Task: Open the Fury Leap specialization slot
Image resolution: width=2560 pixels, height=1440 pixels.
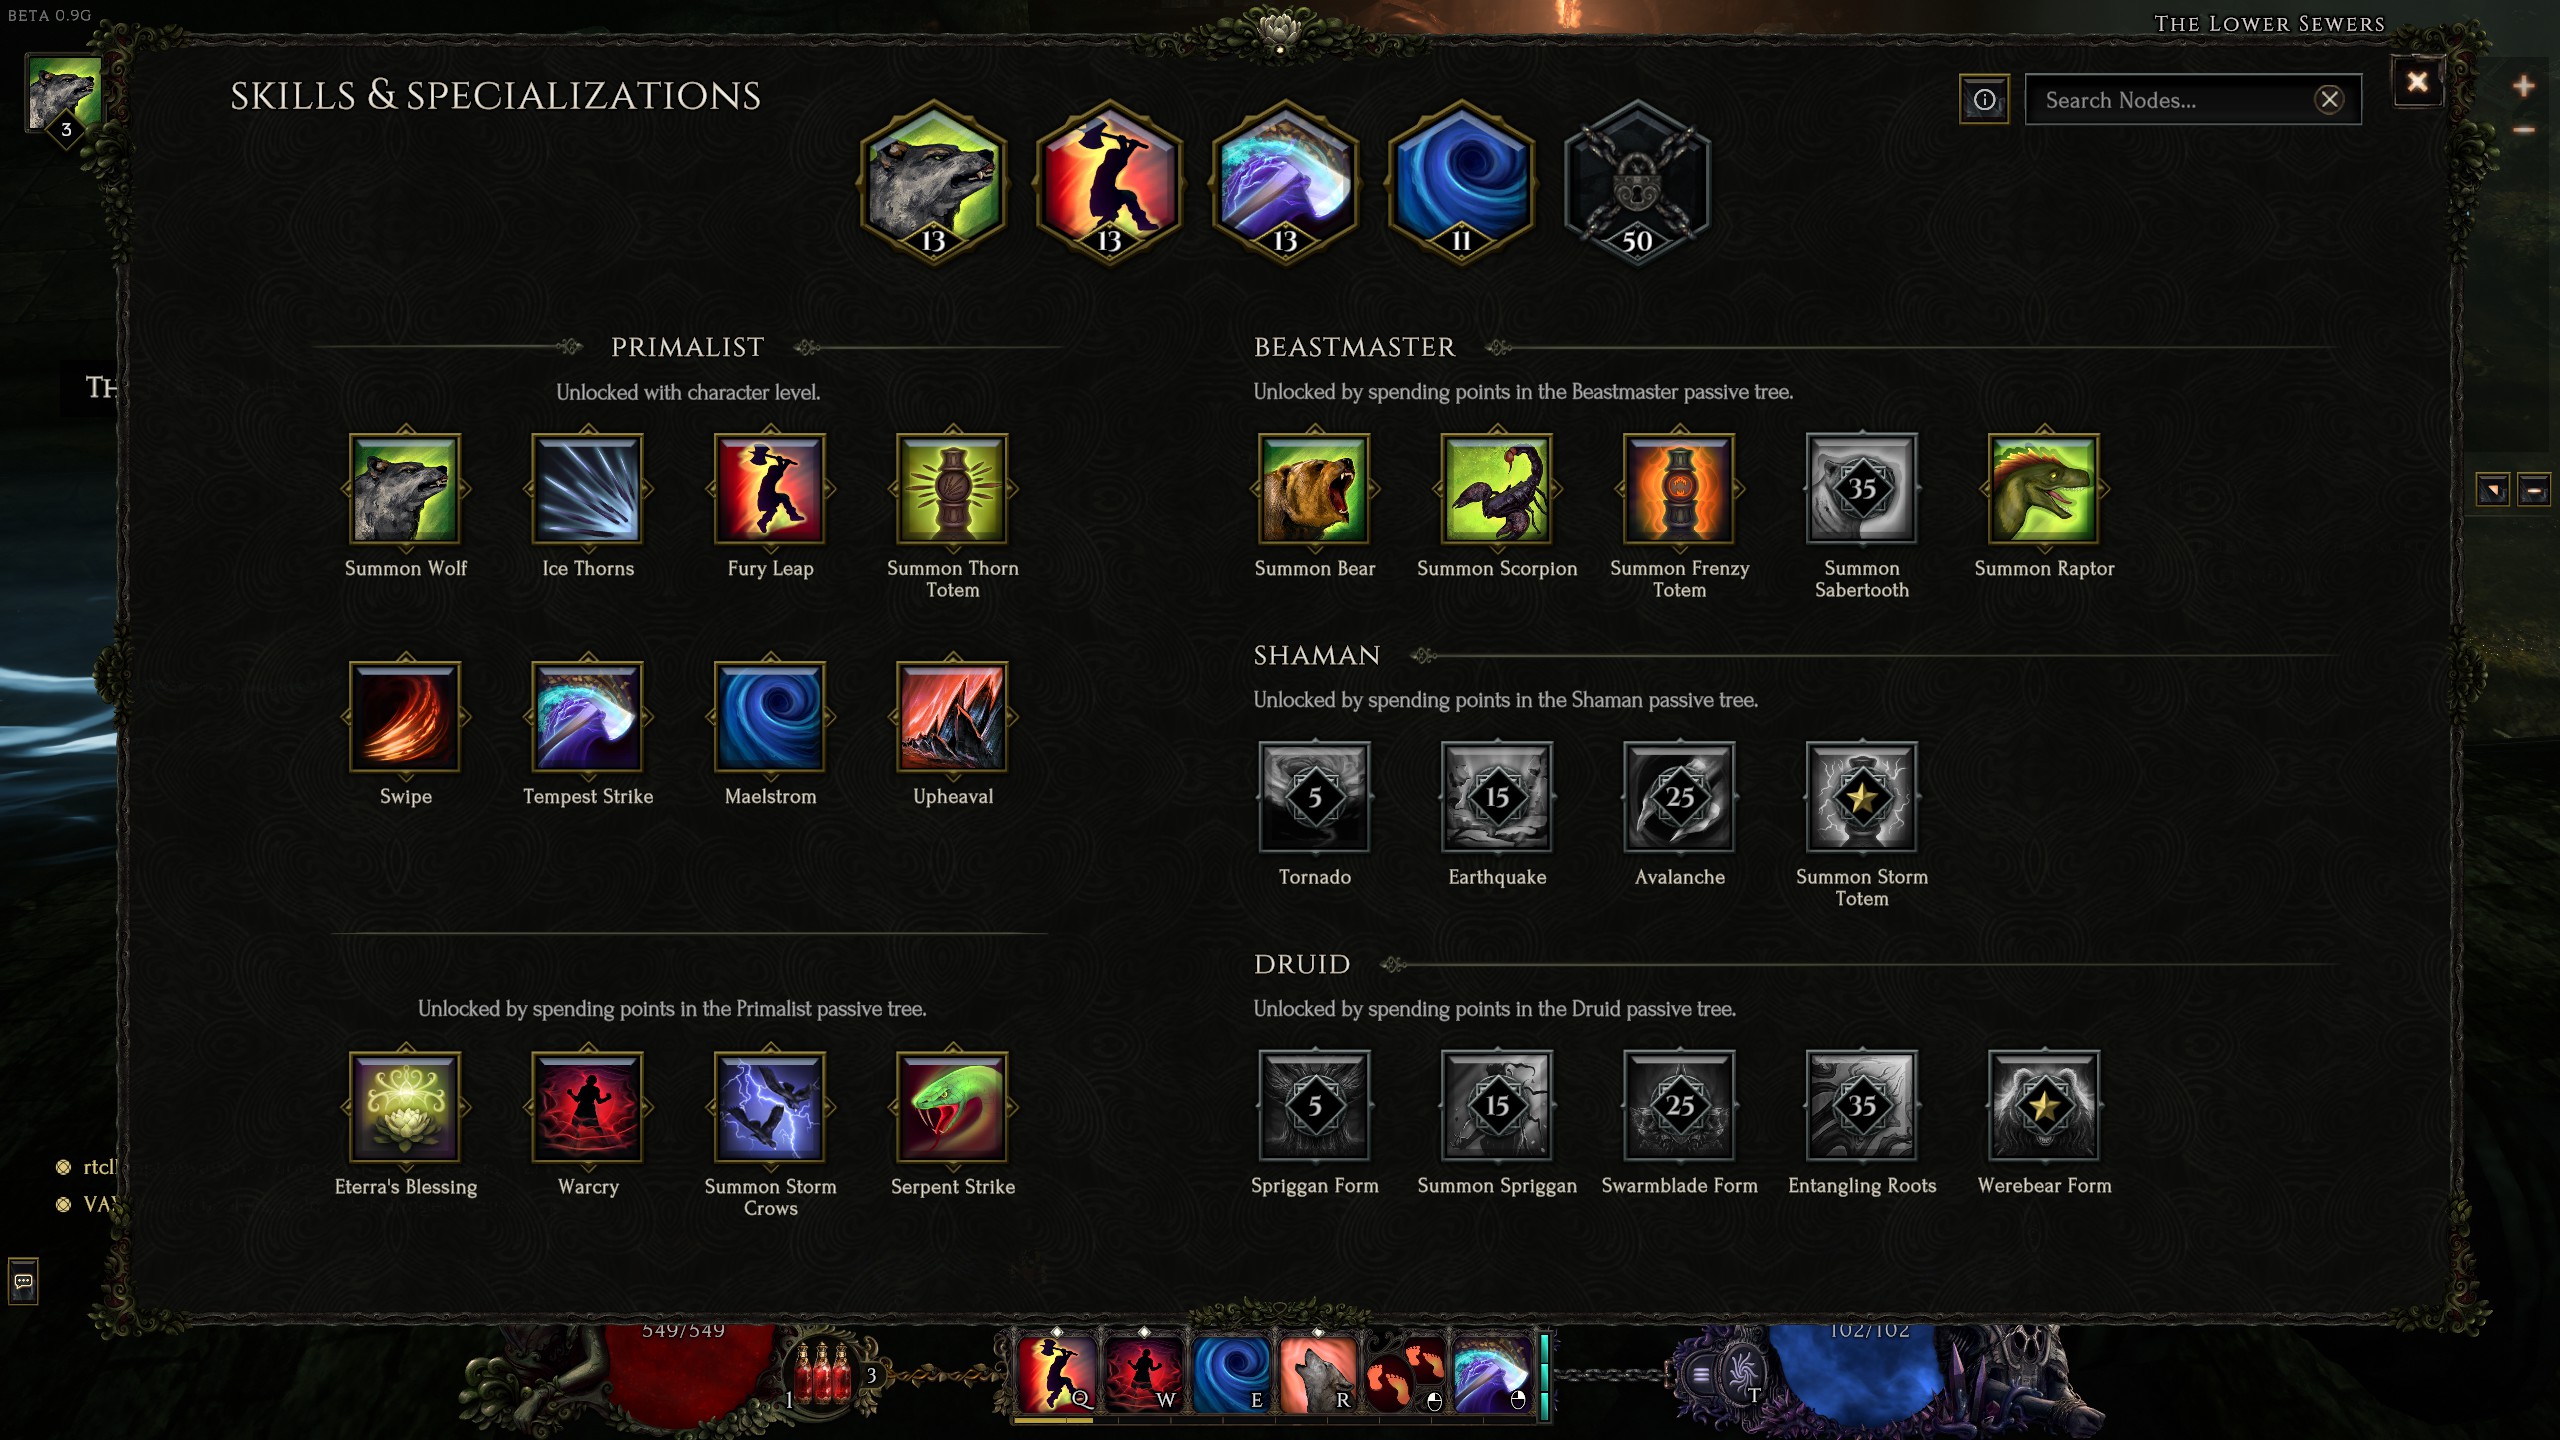Action: [1109, 182]
